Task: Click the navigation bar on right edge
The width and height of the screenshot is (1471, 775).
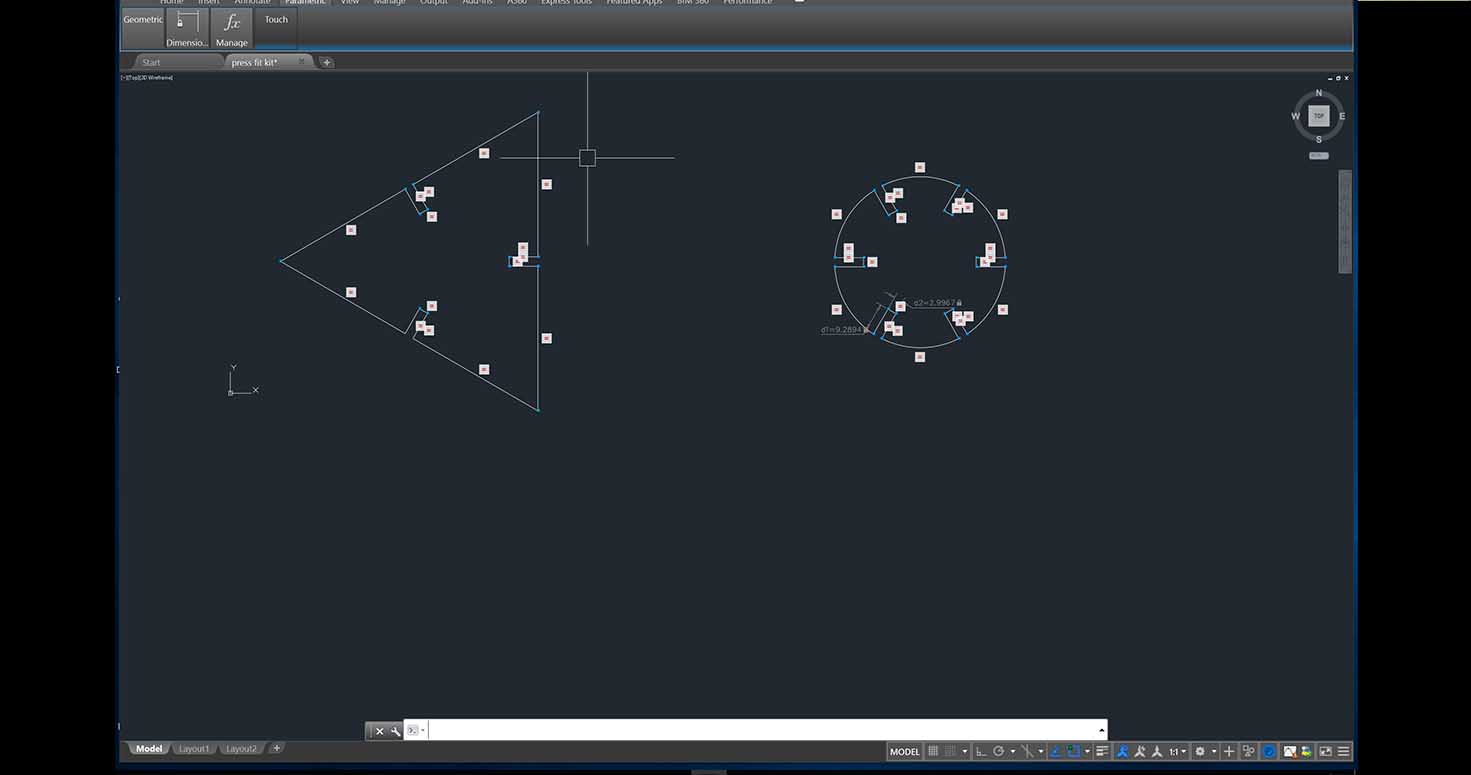Action: point(1345,221)
